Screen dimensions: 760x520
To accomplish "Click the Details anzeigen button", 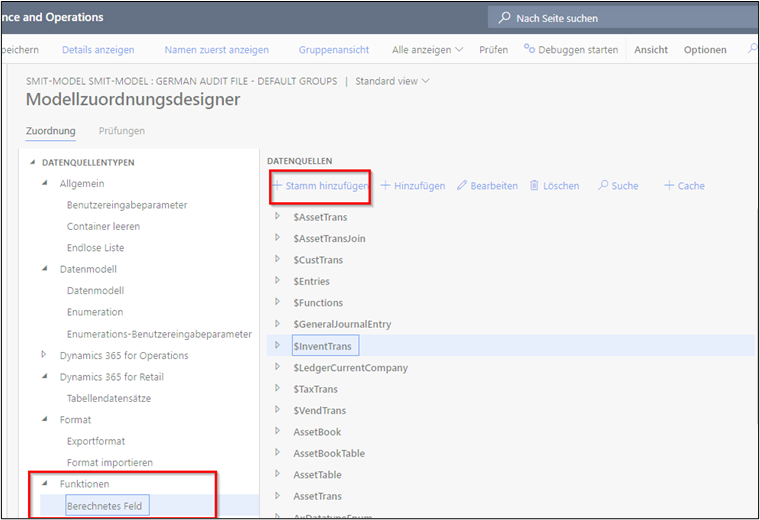I will point(98,50).
